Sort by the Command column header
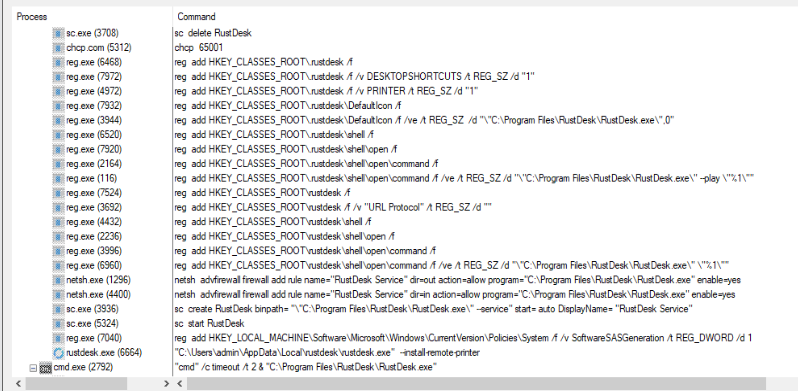This screenshot has height=391, width=798. pyautogui.click(x=196, y=17)
